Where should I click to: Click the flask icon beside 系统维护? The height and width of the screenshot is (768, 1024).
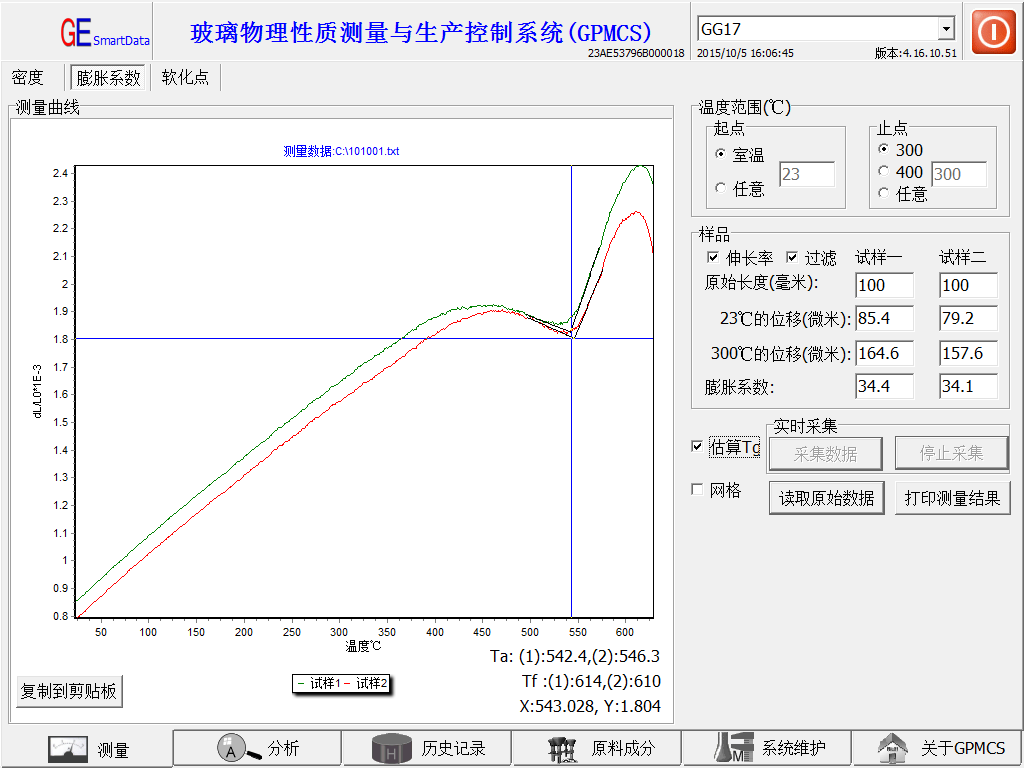pyautogui.click(x=734, y=748)
